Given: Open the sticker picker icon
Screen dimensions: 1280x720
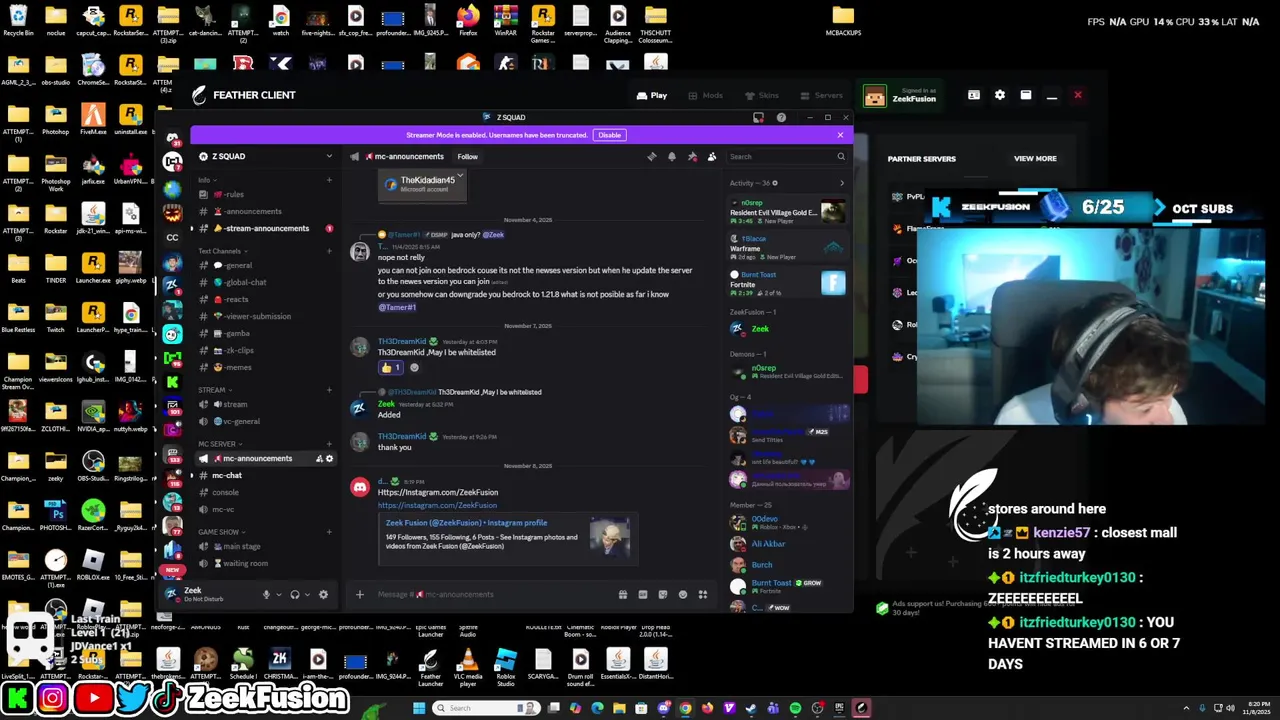Looking at the screenshot, I should tap(663, 594).
